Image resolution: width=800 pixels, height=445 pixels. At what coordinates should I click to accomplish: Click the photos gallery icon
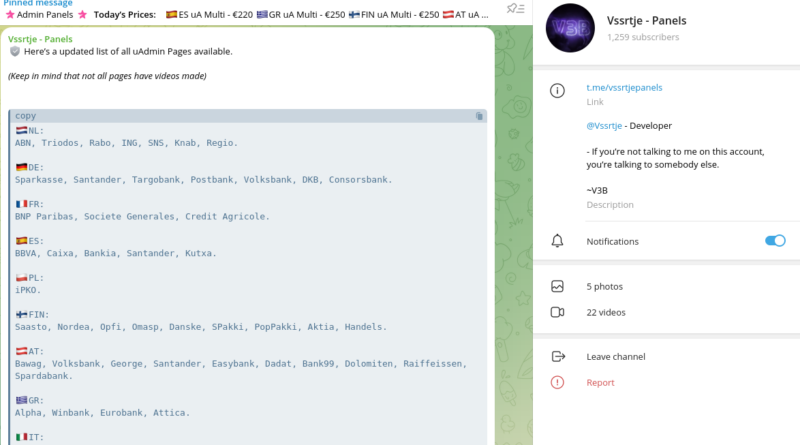point(557,286)
